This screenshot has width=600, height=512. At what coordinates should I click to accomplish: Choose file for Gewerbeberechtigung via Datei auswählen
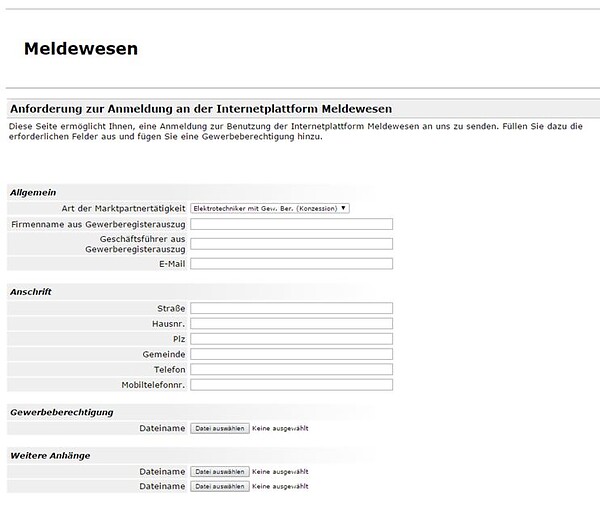220,429
